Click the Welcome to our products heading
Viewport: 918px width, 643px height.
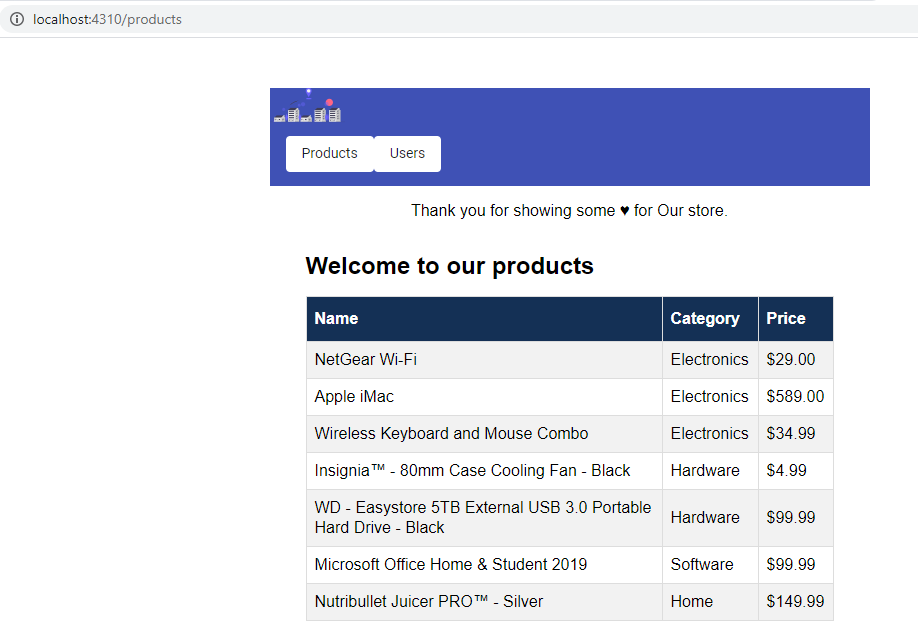point(449,266)
